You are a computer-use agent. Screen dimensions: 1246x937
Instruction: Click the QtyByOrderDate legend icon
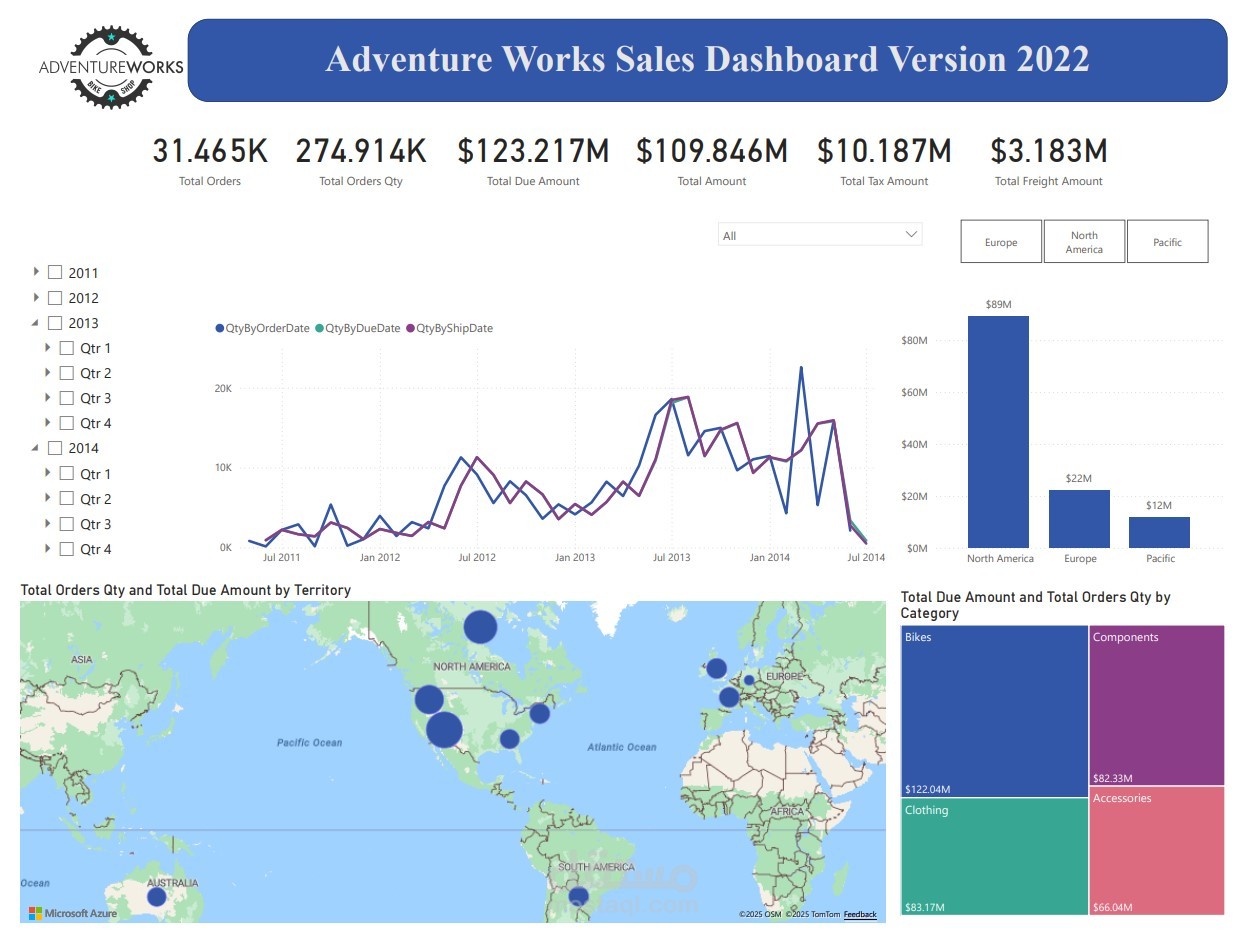(218, 328)
